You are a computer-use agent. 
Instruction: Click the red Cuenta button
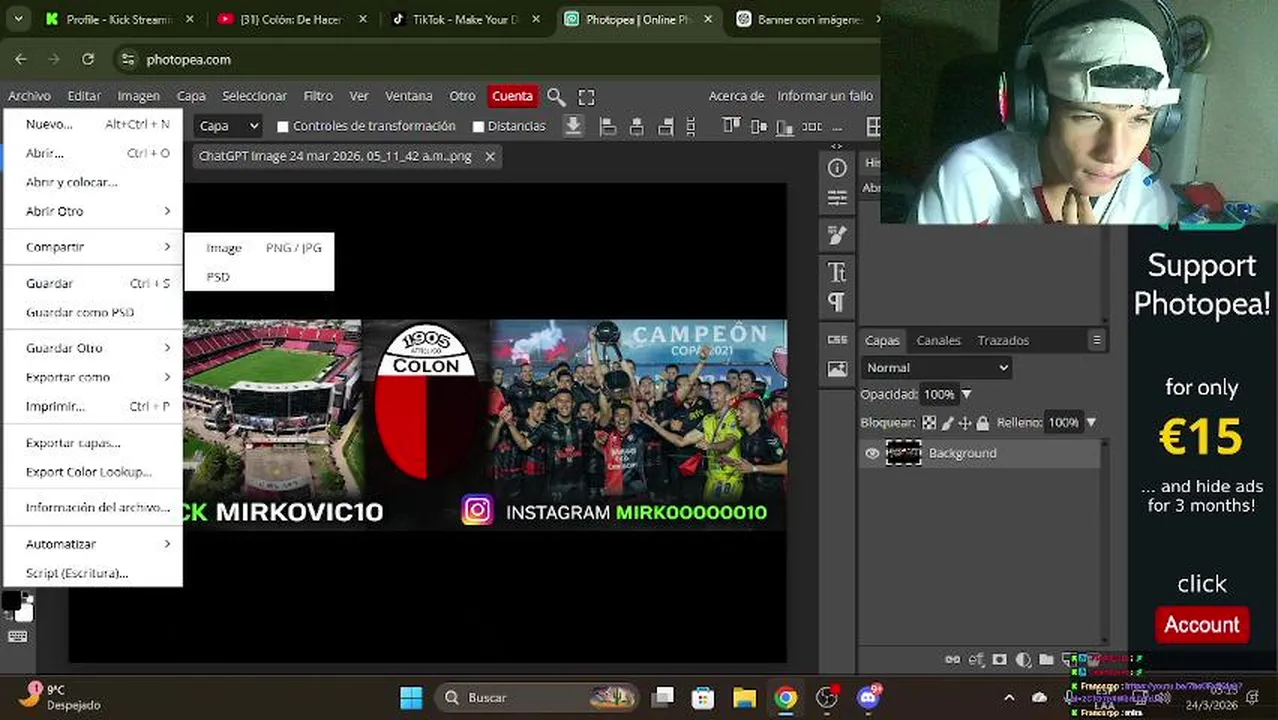click(x=512, y=96)
